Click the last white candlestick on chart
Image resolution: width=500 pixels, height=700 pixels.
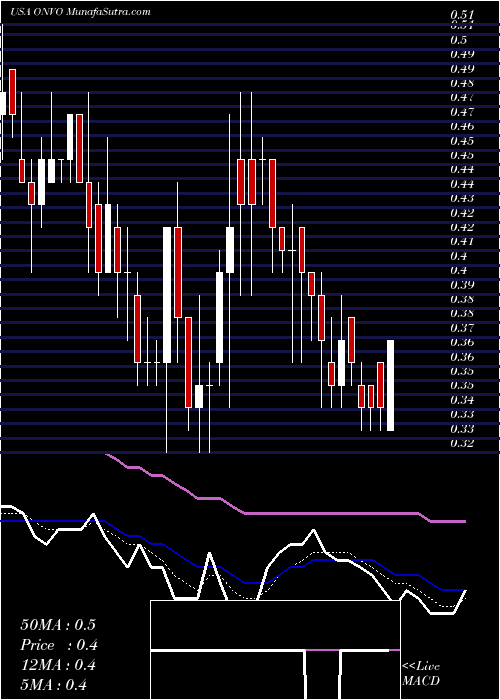click(x=391, y=385)
